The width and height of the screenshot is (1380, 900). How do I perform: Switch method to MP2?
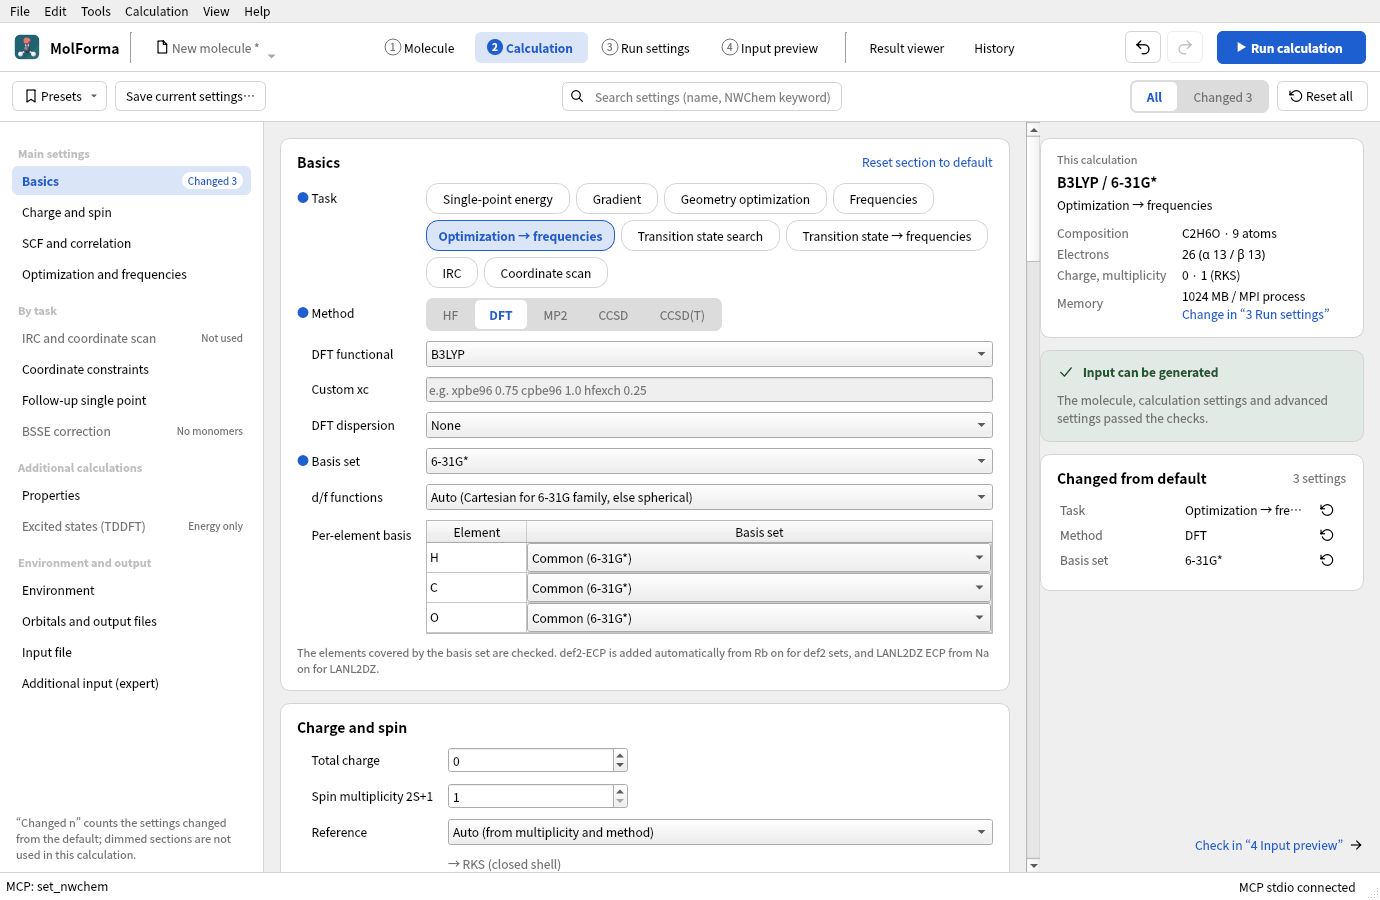[555, 315]
